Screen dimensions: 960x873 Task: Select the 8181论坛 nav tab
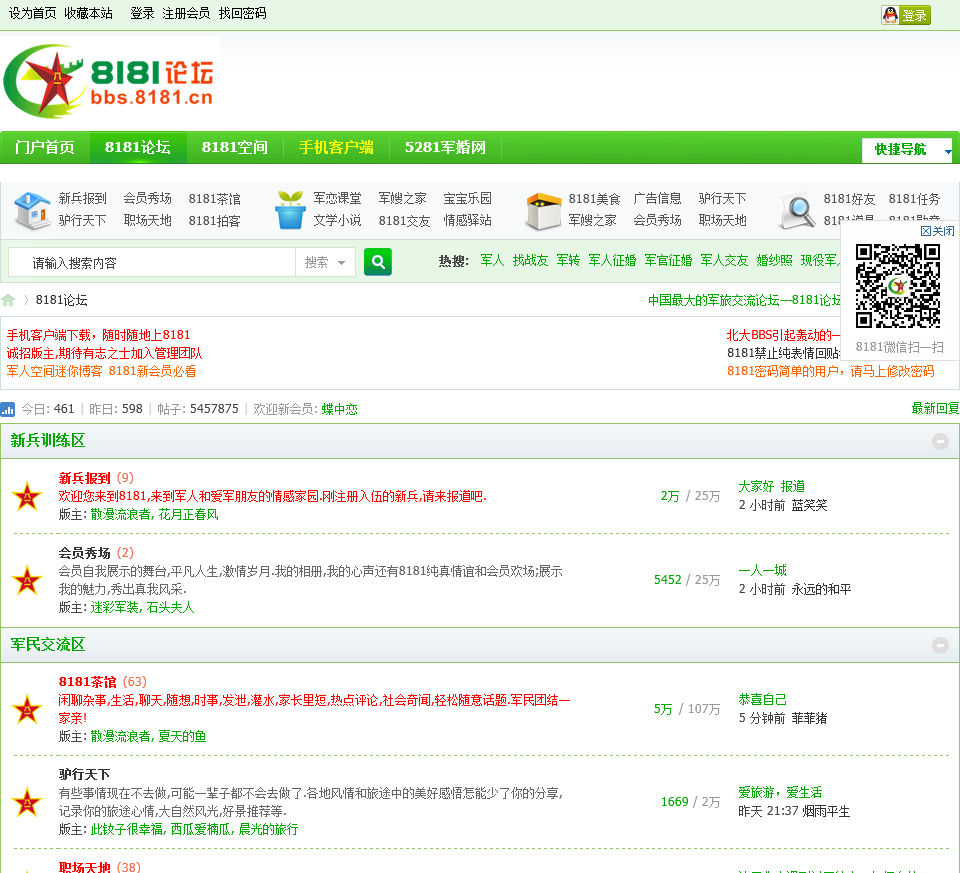pos(138,148)
